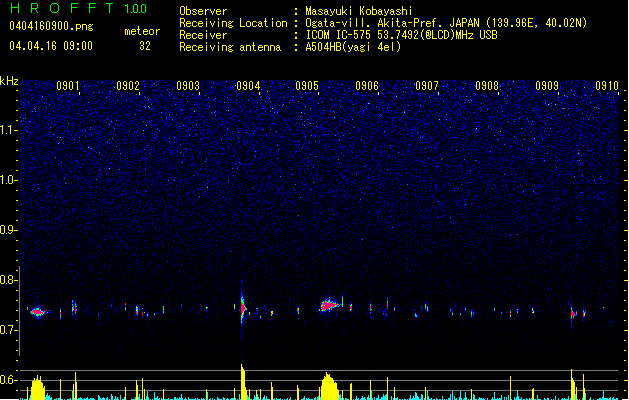The image size is (629, 400).
Task: Click the Ogata-vill. Akita-Pref. JAPAN location text
Action: [446, 23]
